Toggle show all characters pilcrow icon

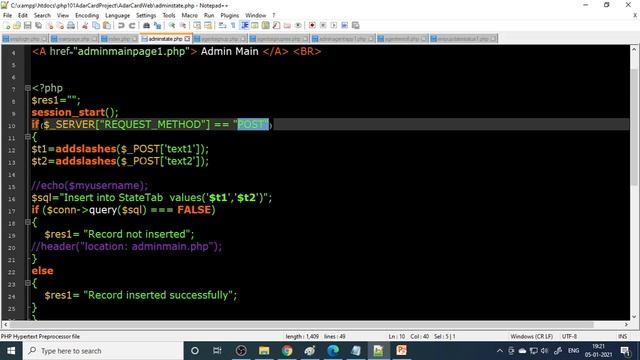coord(233,25)
